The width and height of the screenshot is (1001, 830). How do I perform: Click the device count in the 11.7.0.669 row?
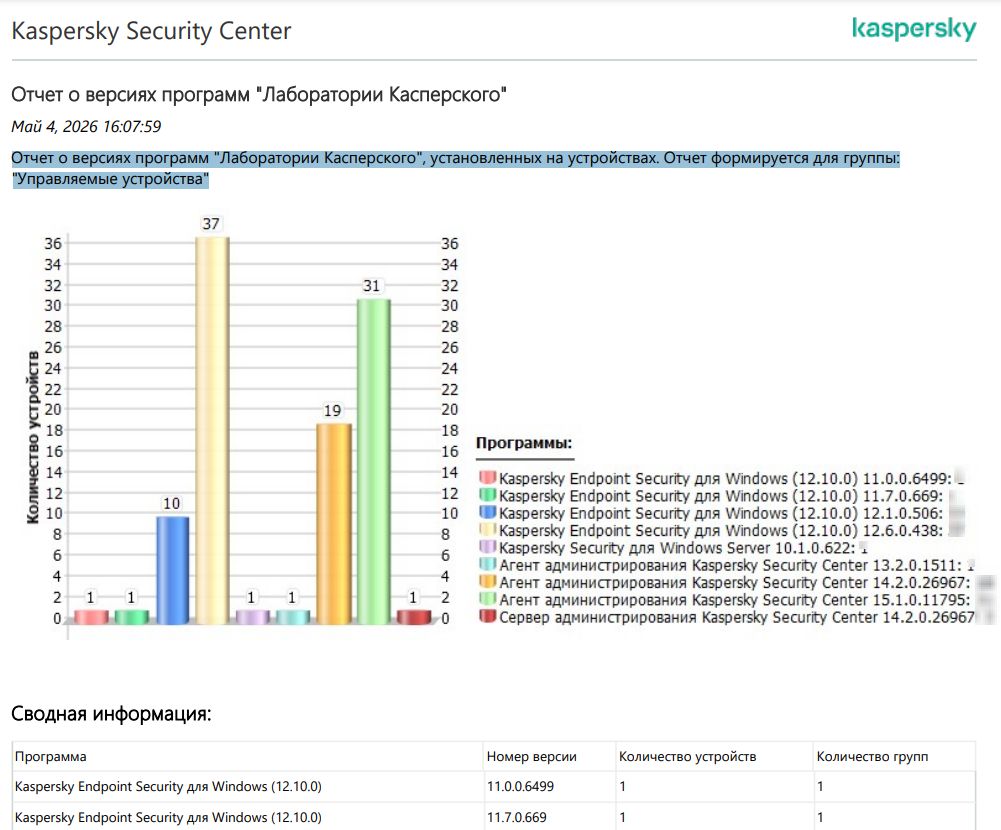(622, 817)
